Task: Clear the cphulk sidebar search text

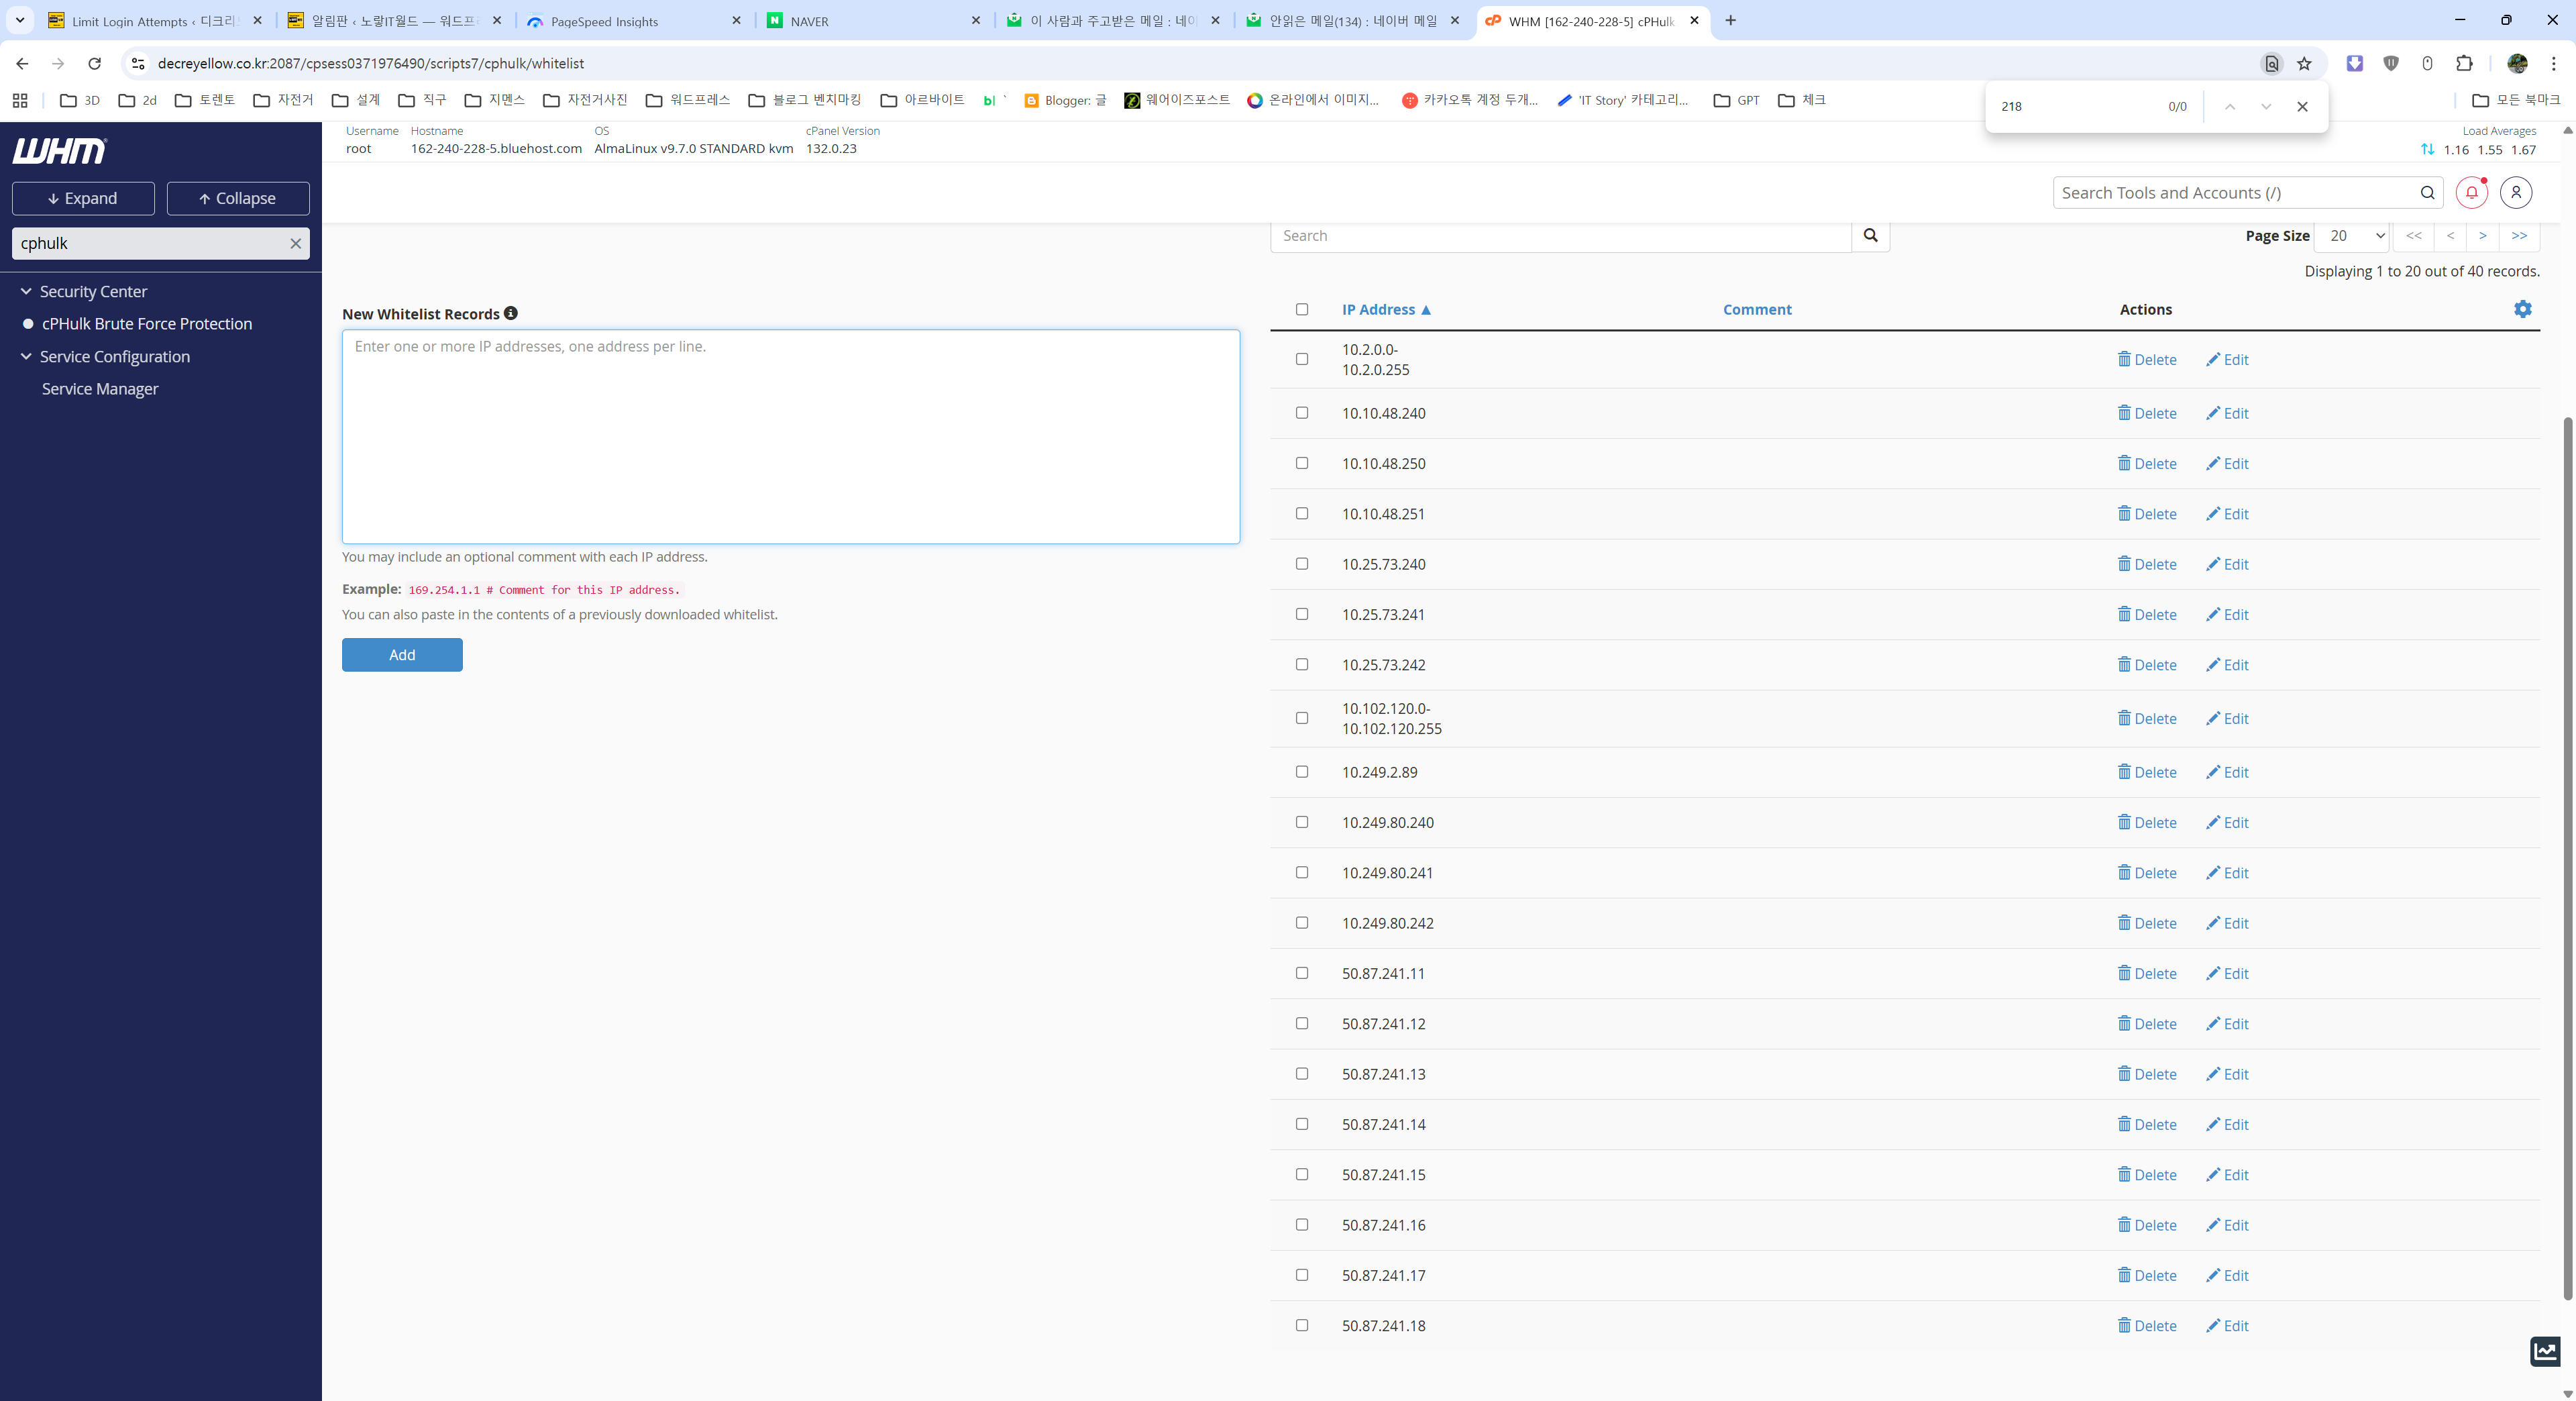Action: 295,243
